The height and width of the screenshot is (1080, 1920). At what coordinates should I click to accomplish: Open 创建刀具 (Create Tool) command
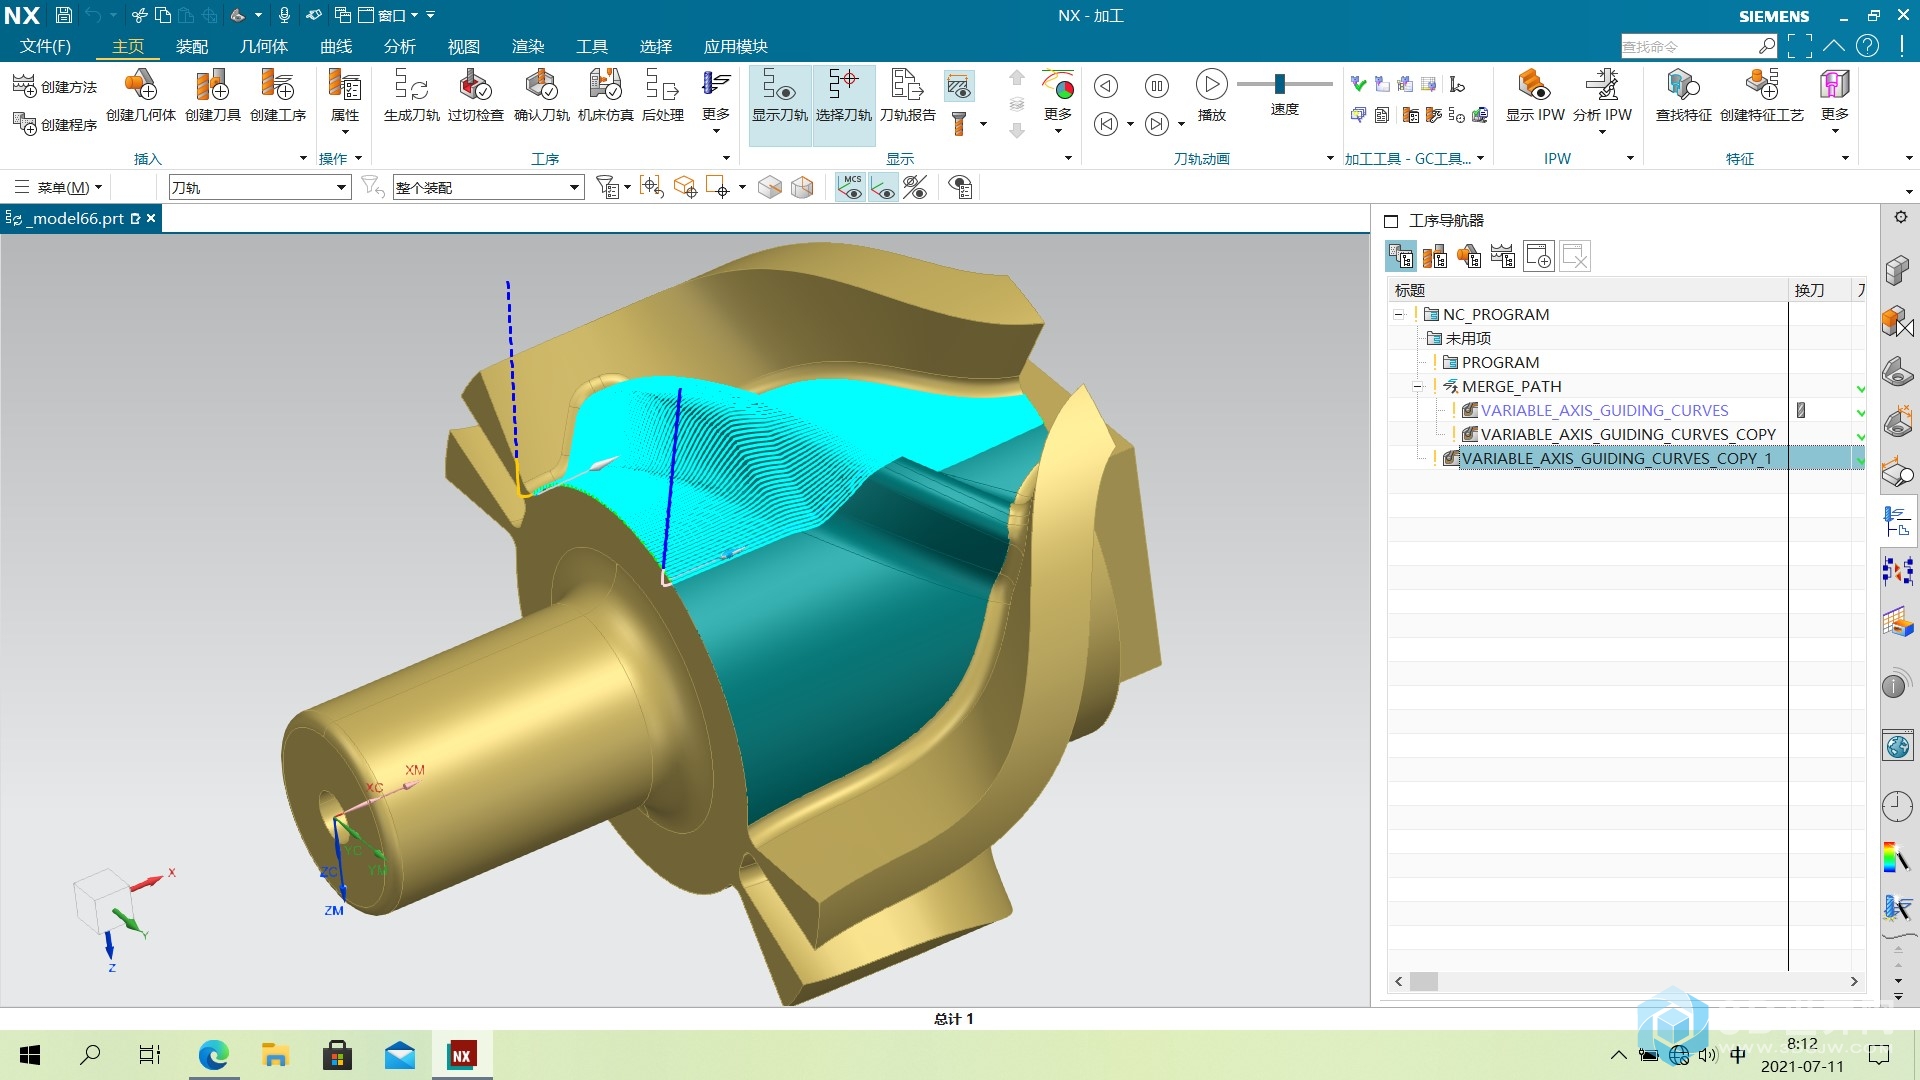pyautogui.click(x=213, y=96)
